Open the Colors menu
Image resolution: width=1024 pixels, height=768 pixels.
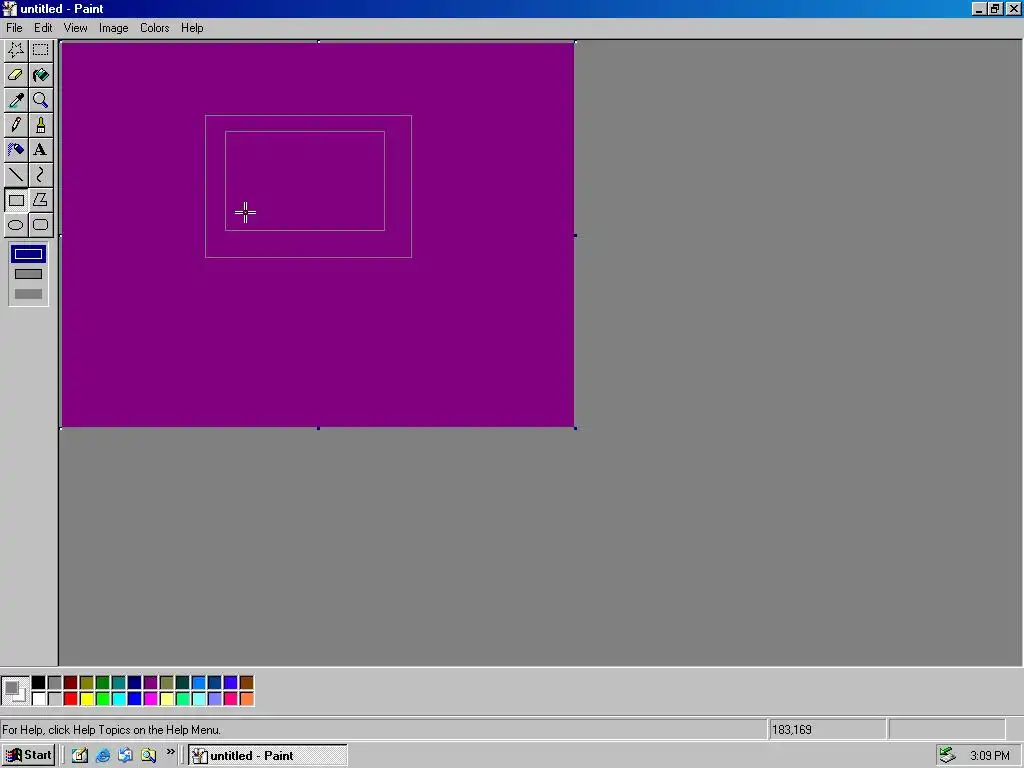tap(154, 28)
